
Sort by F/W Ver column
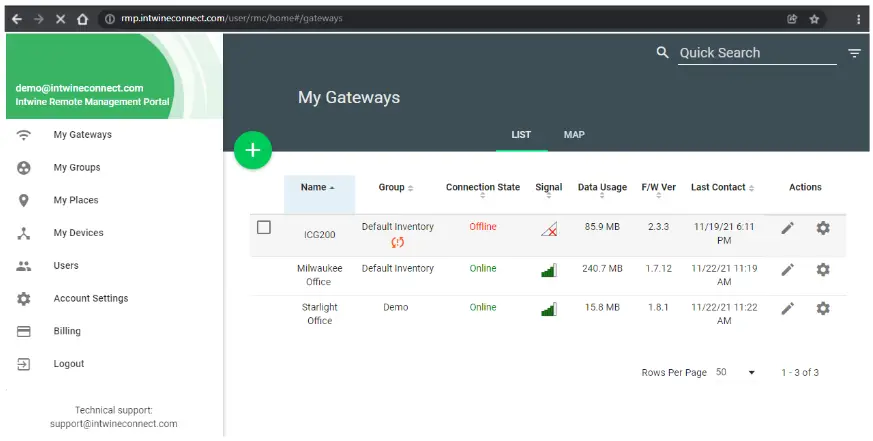pyautogui.click(x=659, y=188)
